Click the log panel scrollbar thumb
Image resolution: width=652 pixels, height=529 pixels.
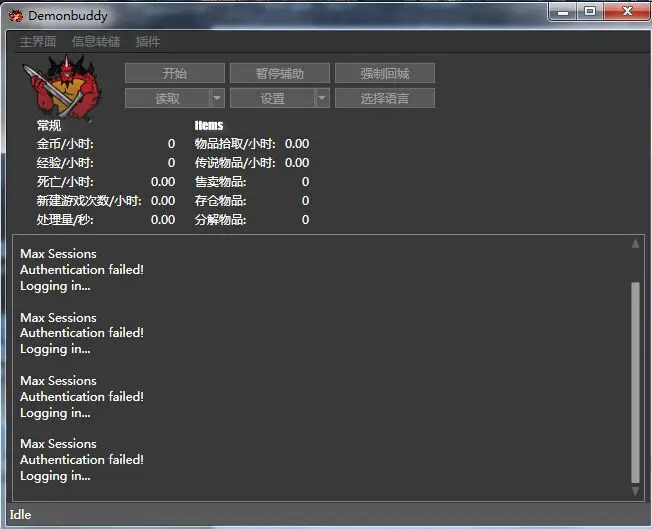pos(635,380)
